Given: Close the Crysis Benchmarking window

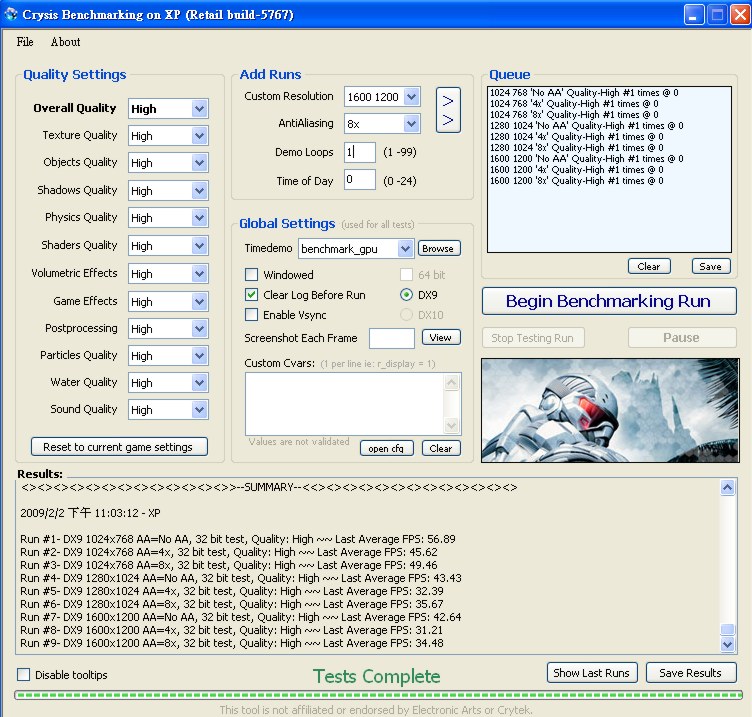Looking at the screenshot, I should coord(740,15).
